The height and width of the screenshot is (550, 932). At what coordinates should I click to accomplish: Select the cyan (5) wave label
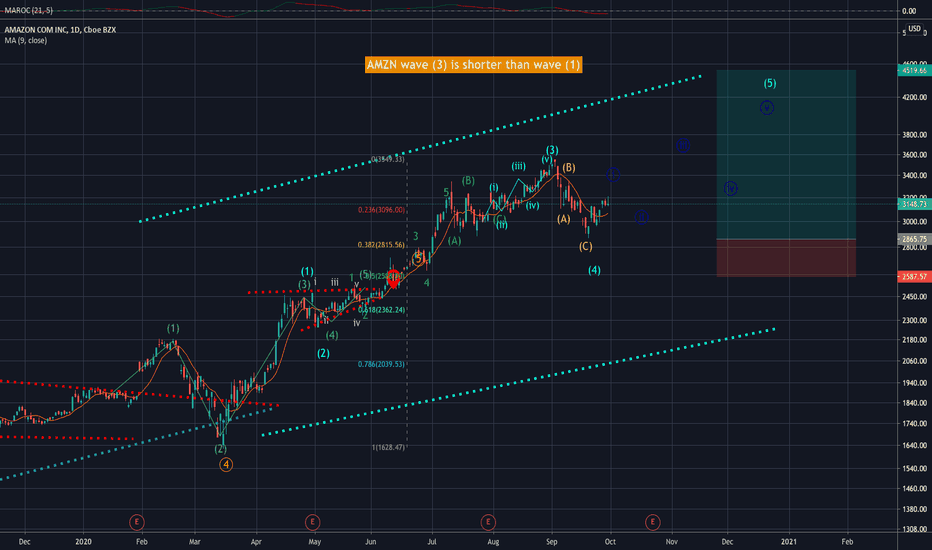click(x=770, y=83)
